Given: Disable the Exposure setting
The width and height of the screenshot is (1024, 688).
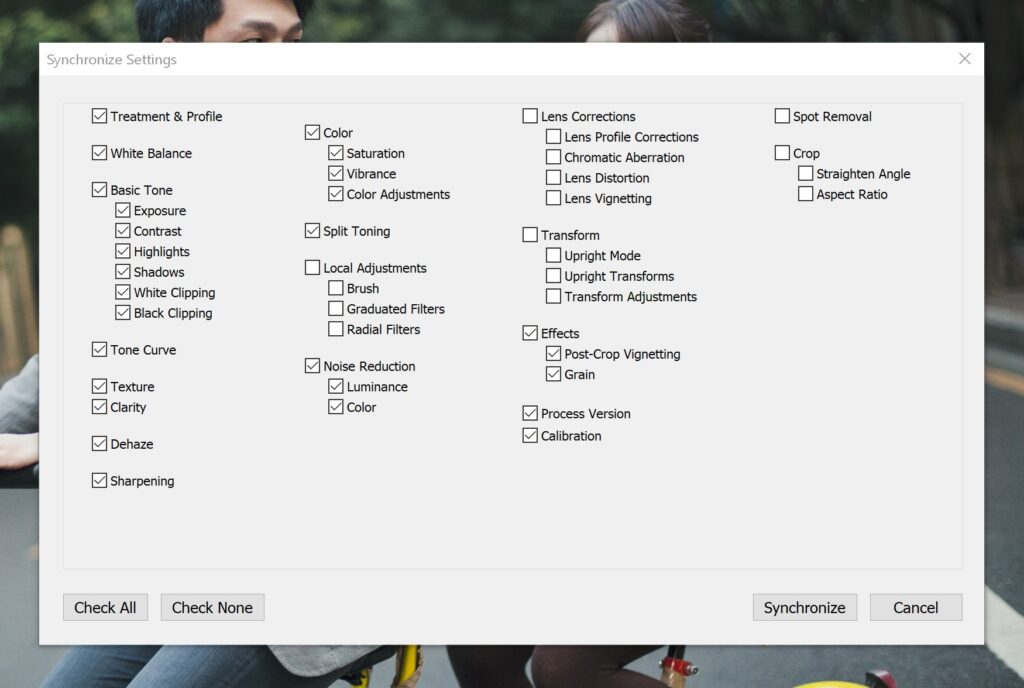Looking at the screenshot, I should click(123, 210).
